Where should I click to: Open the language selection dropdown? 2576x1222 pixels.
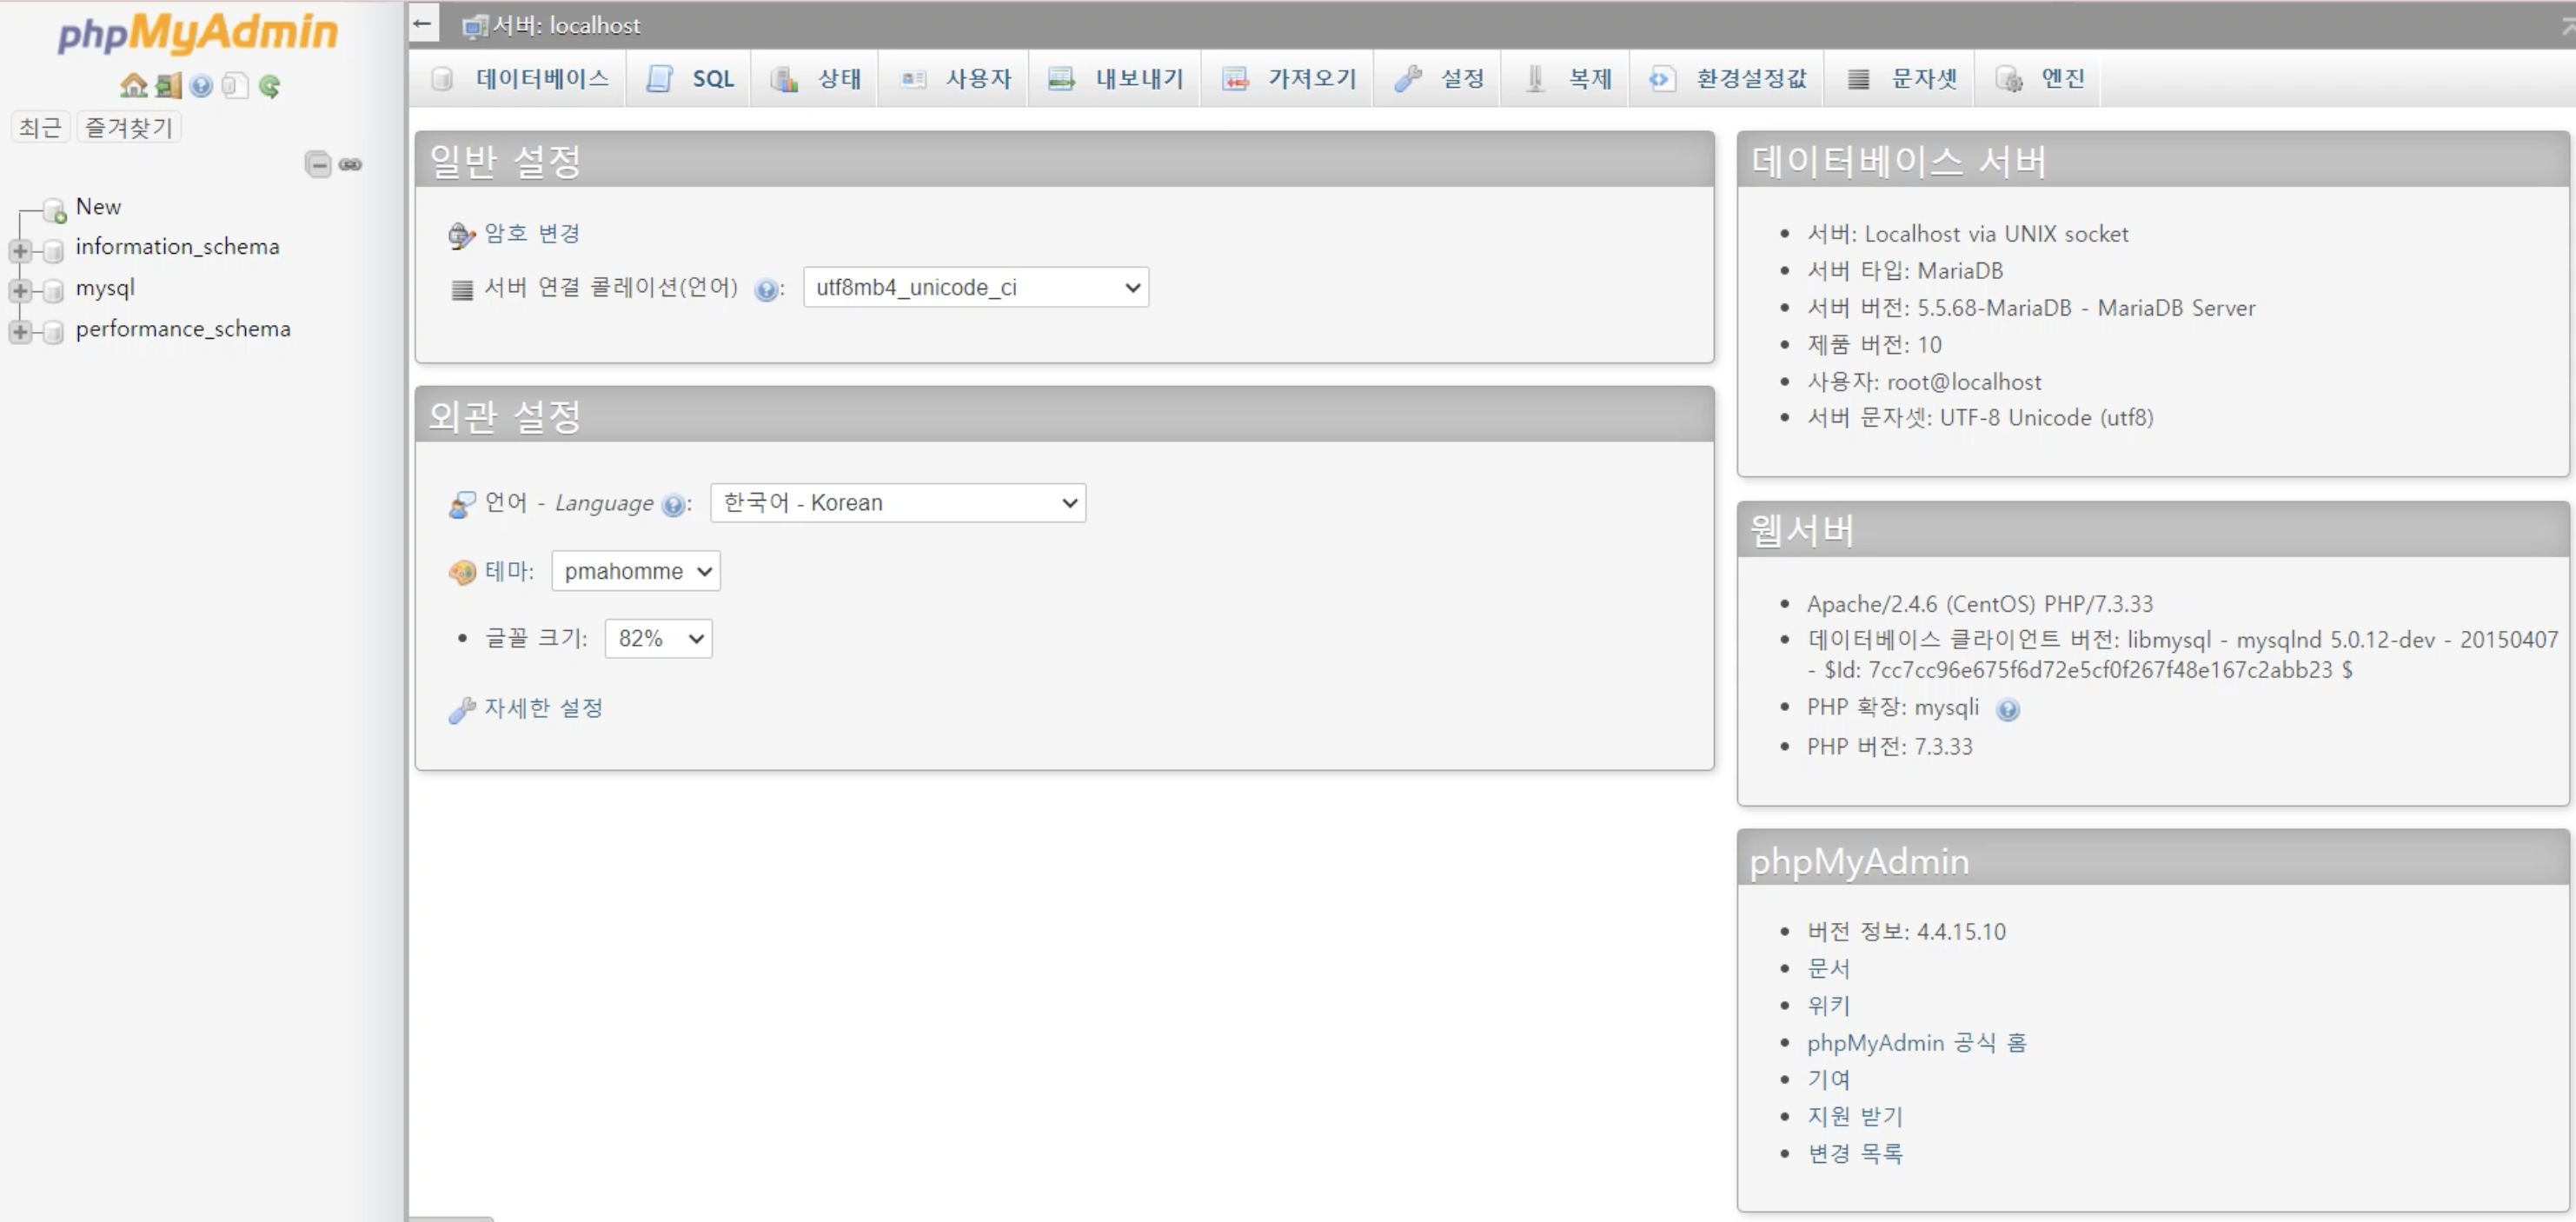click(897, 503)
